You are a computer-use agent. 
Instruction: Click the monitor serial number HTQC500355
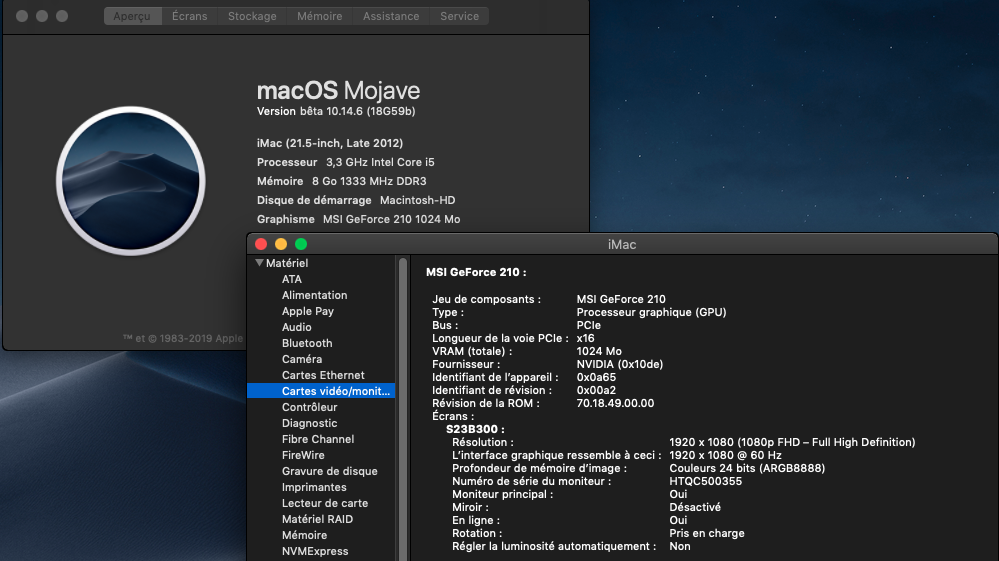click(705, 481)
